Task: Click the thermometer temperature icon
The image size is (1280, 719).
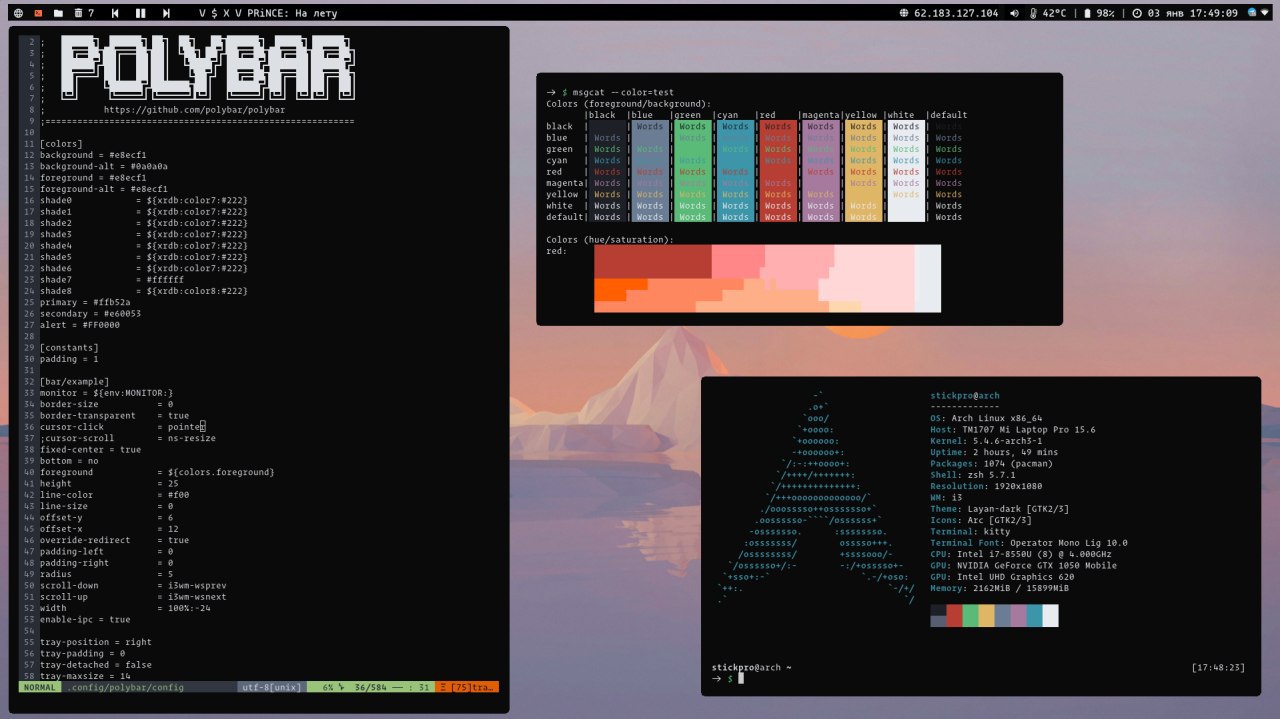Action: (1033, 13)
